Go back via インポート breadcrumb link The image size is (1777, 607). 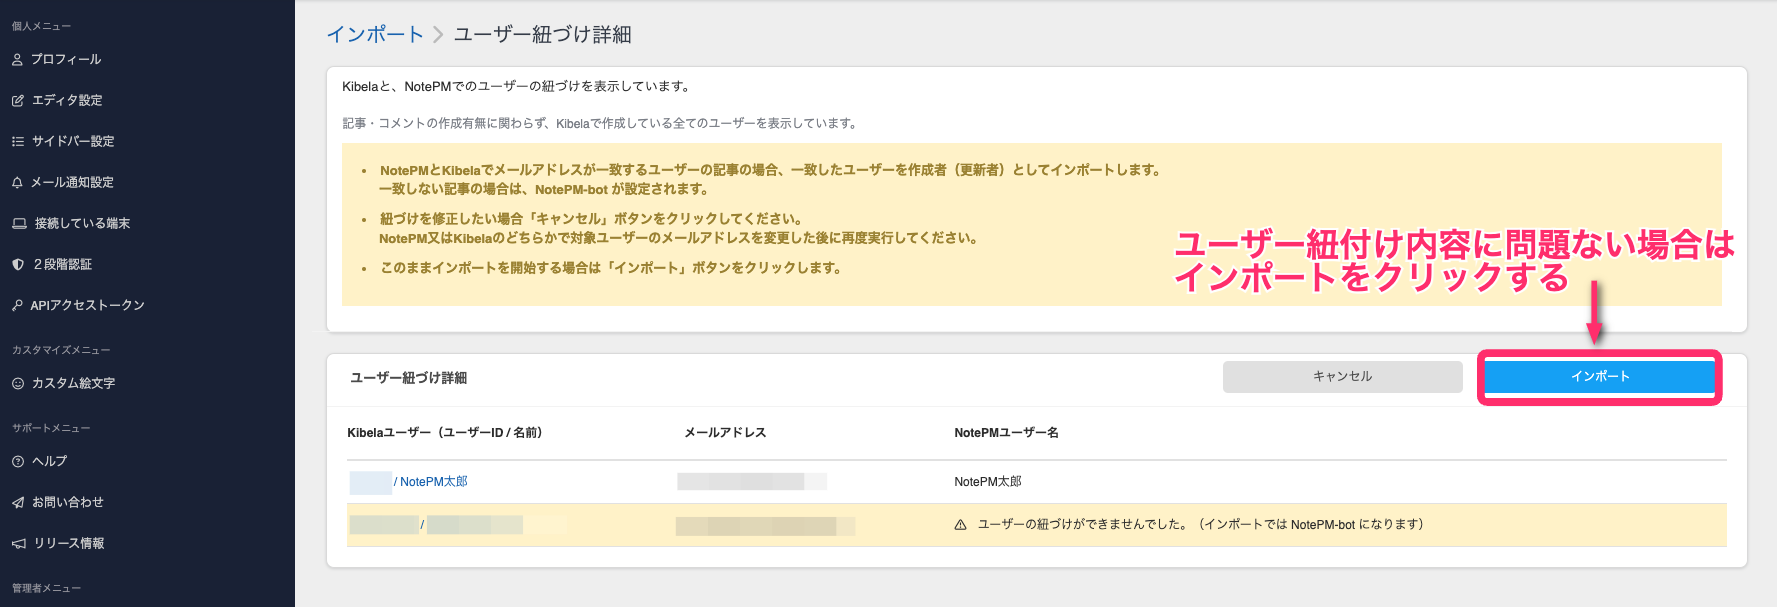click(x=375, y=35)
